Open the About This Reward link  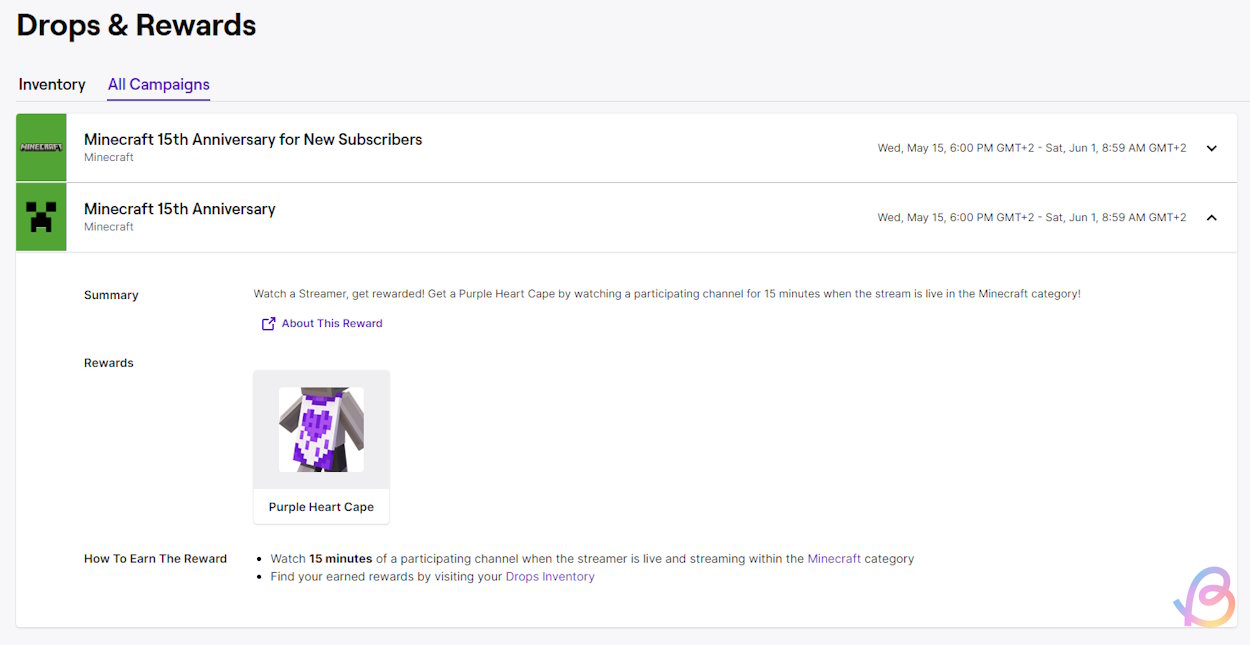(331, 323)
